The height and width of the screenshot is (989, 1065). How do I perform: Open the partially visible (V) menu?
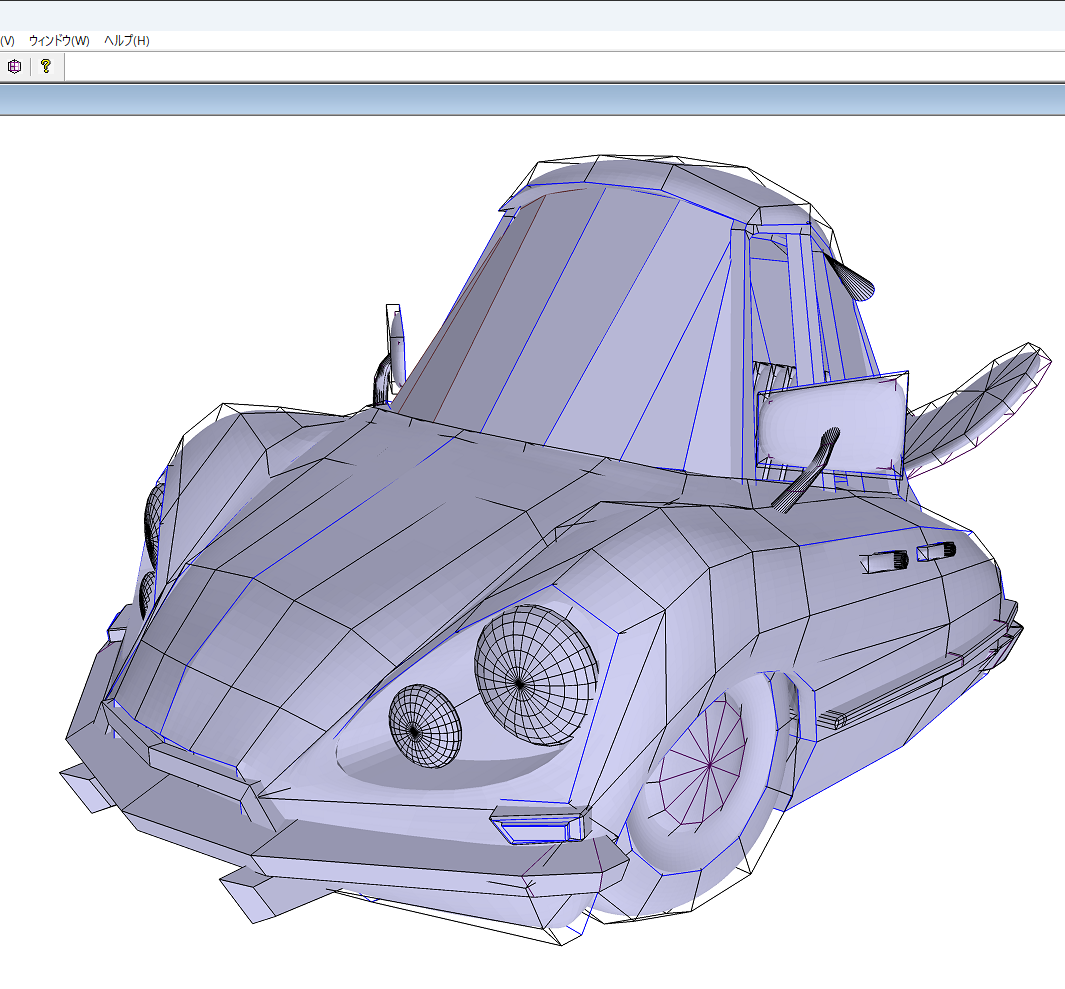pos(7,41)
